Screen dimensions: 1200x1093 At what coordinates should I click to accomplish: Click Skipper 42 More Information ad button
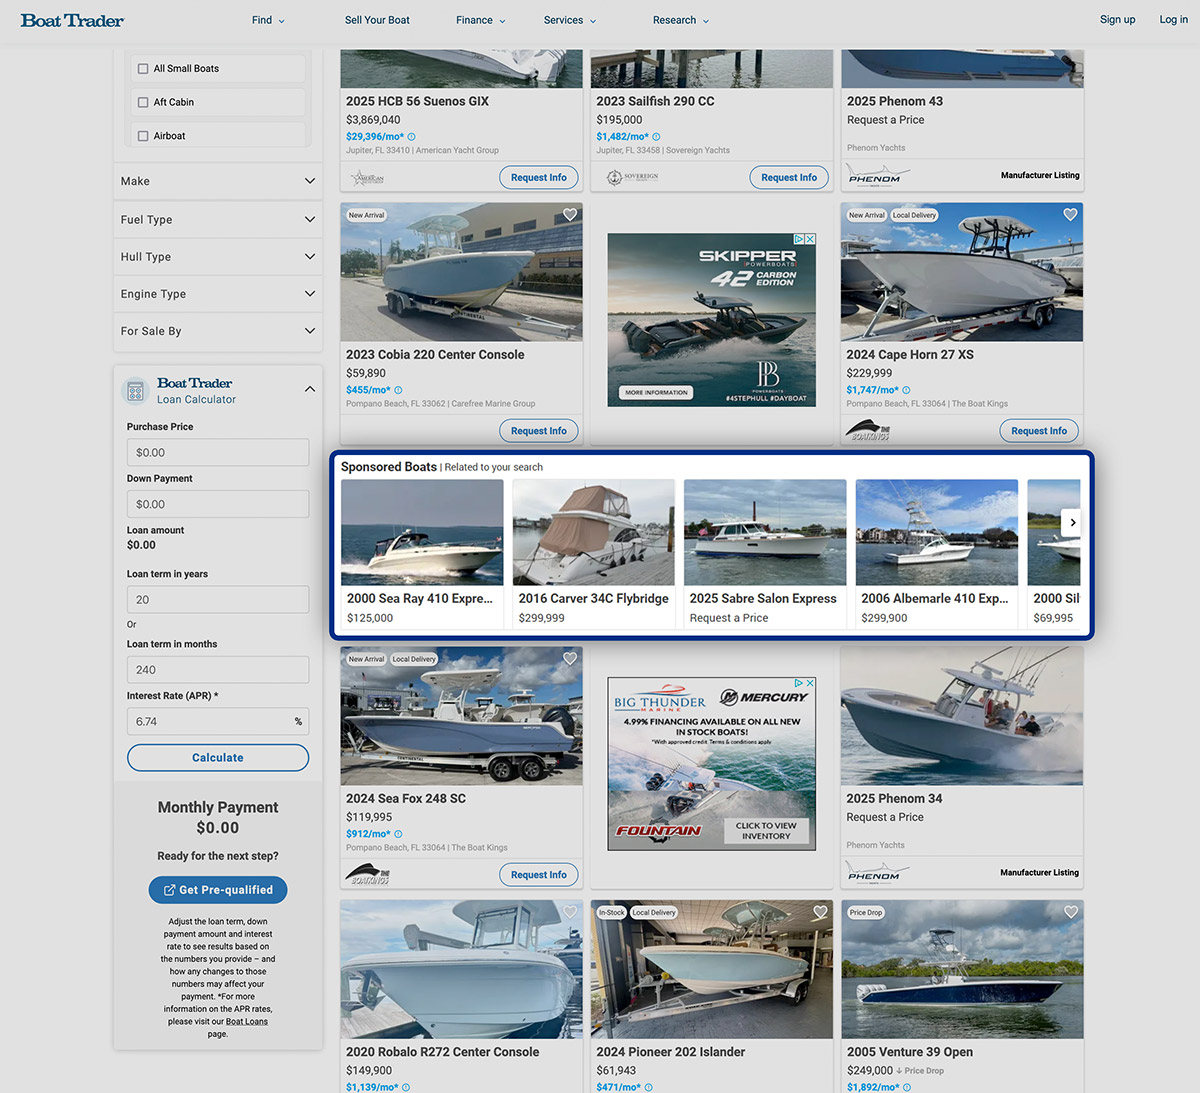coord(656,393)
